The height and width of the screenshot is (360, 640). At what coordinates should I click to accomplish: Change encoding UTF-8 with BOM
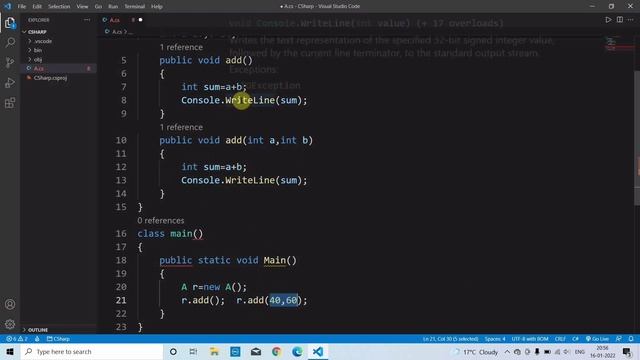click(x=530, y=339)
